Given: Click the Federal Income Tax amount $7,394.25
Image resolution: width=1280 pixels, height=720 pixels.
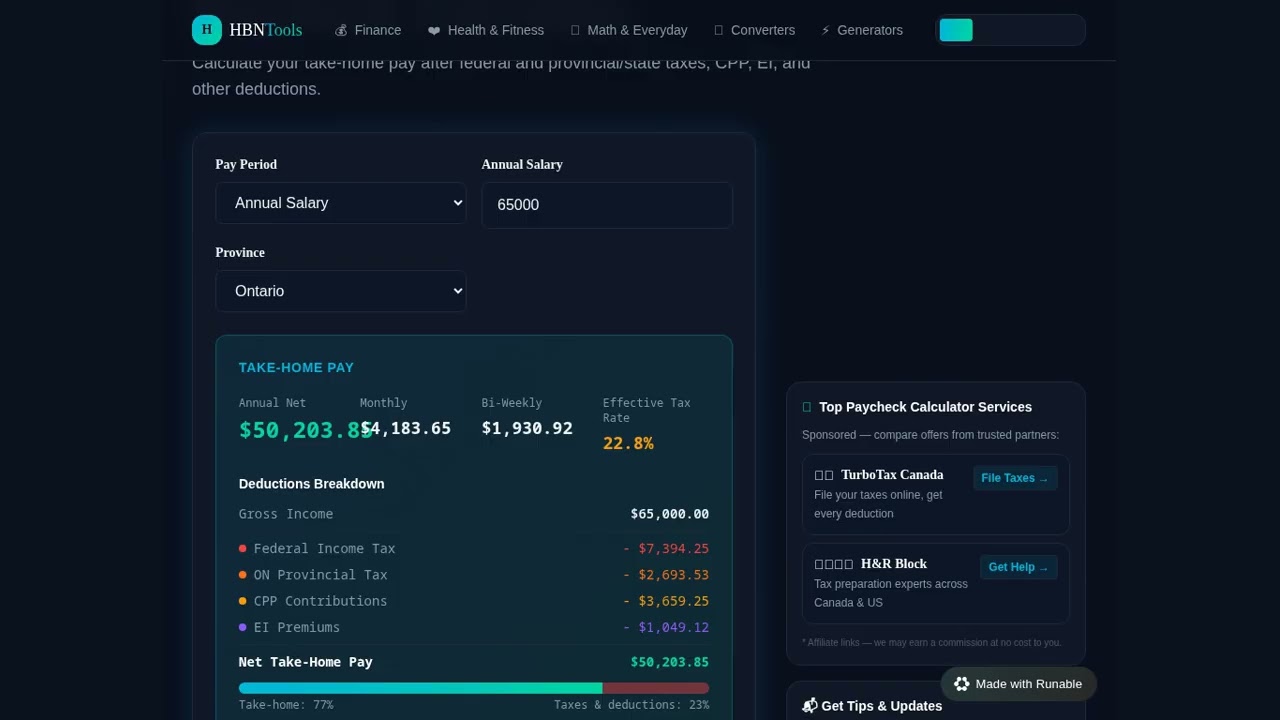Looking at the screenshot, I should coord(666,549).
